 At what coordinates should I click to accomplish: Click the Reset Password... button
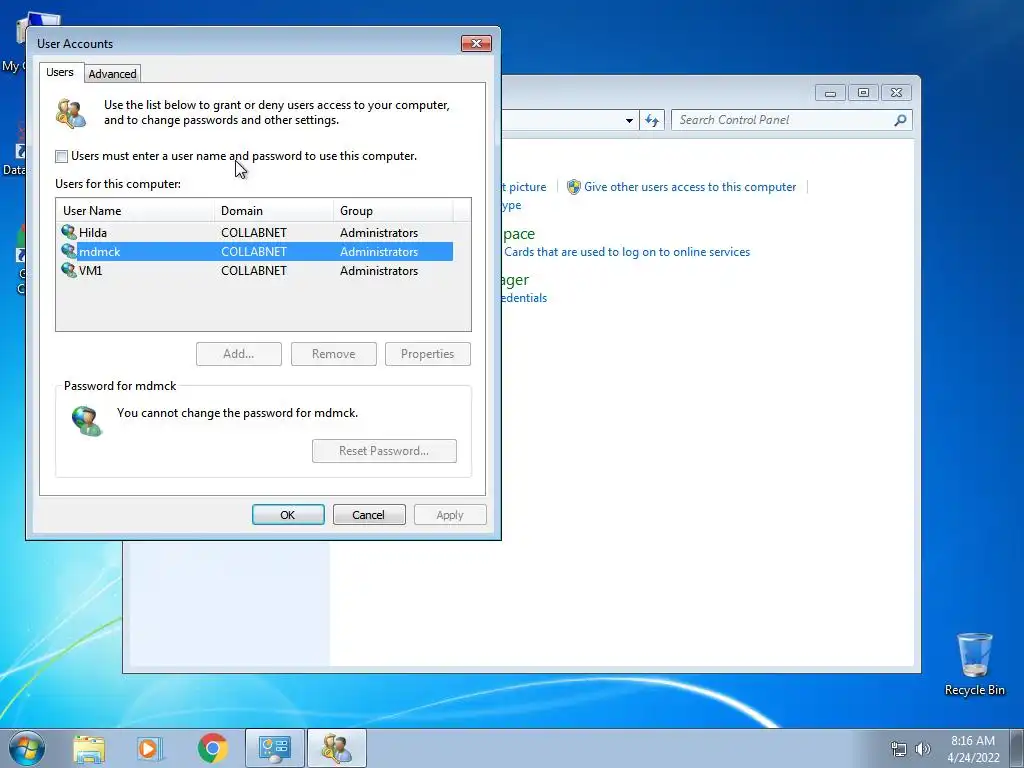[384, 451]
